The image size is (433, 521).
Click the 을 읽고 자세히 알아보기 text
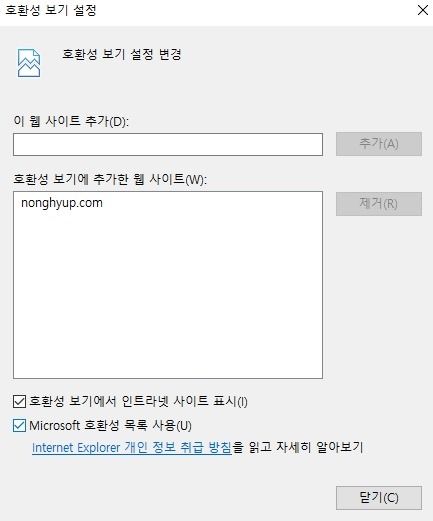point(298,447)
